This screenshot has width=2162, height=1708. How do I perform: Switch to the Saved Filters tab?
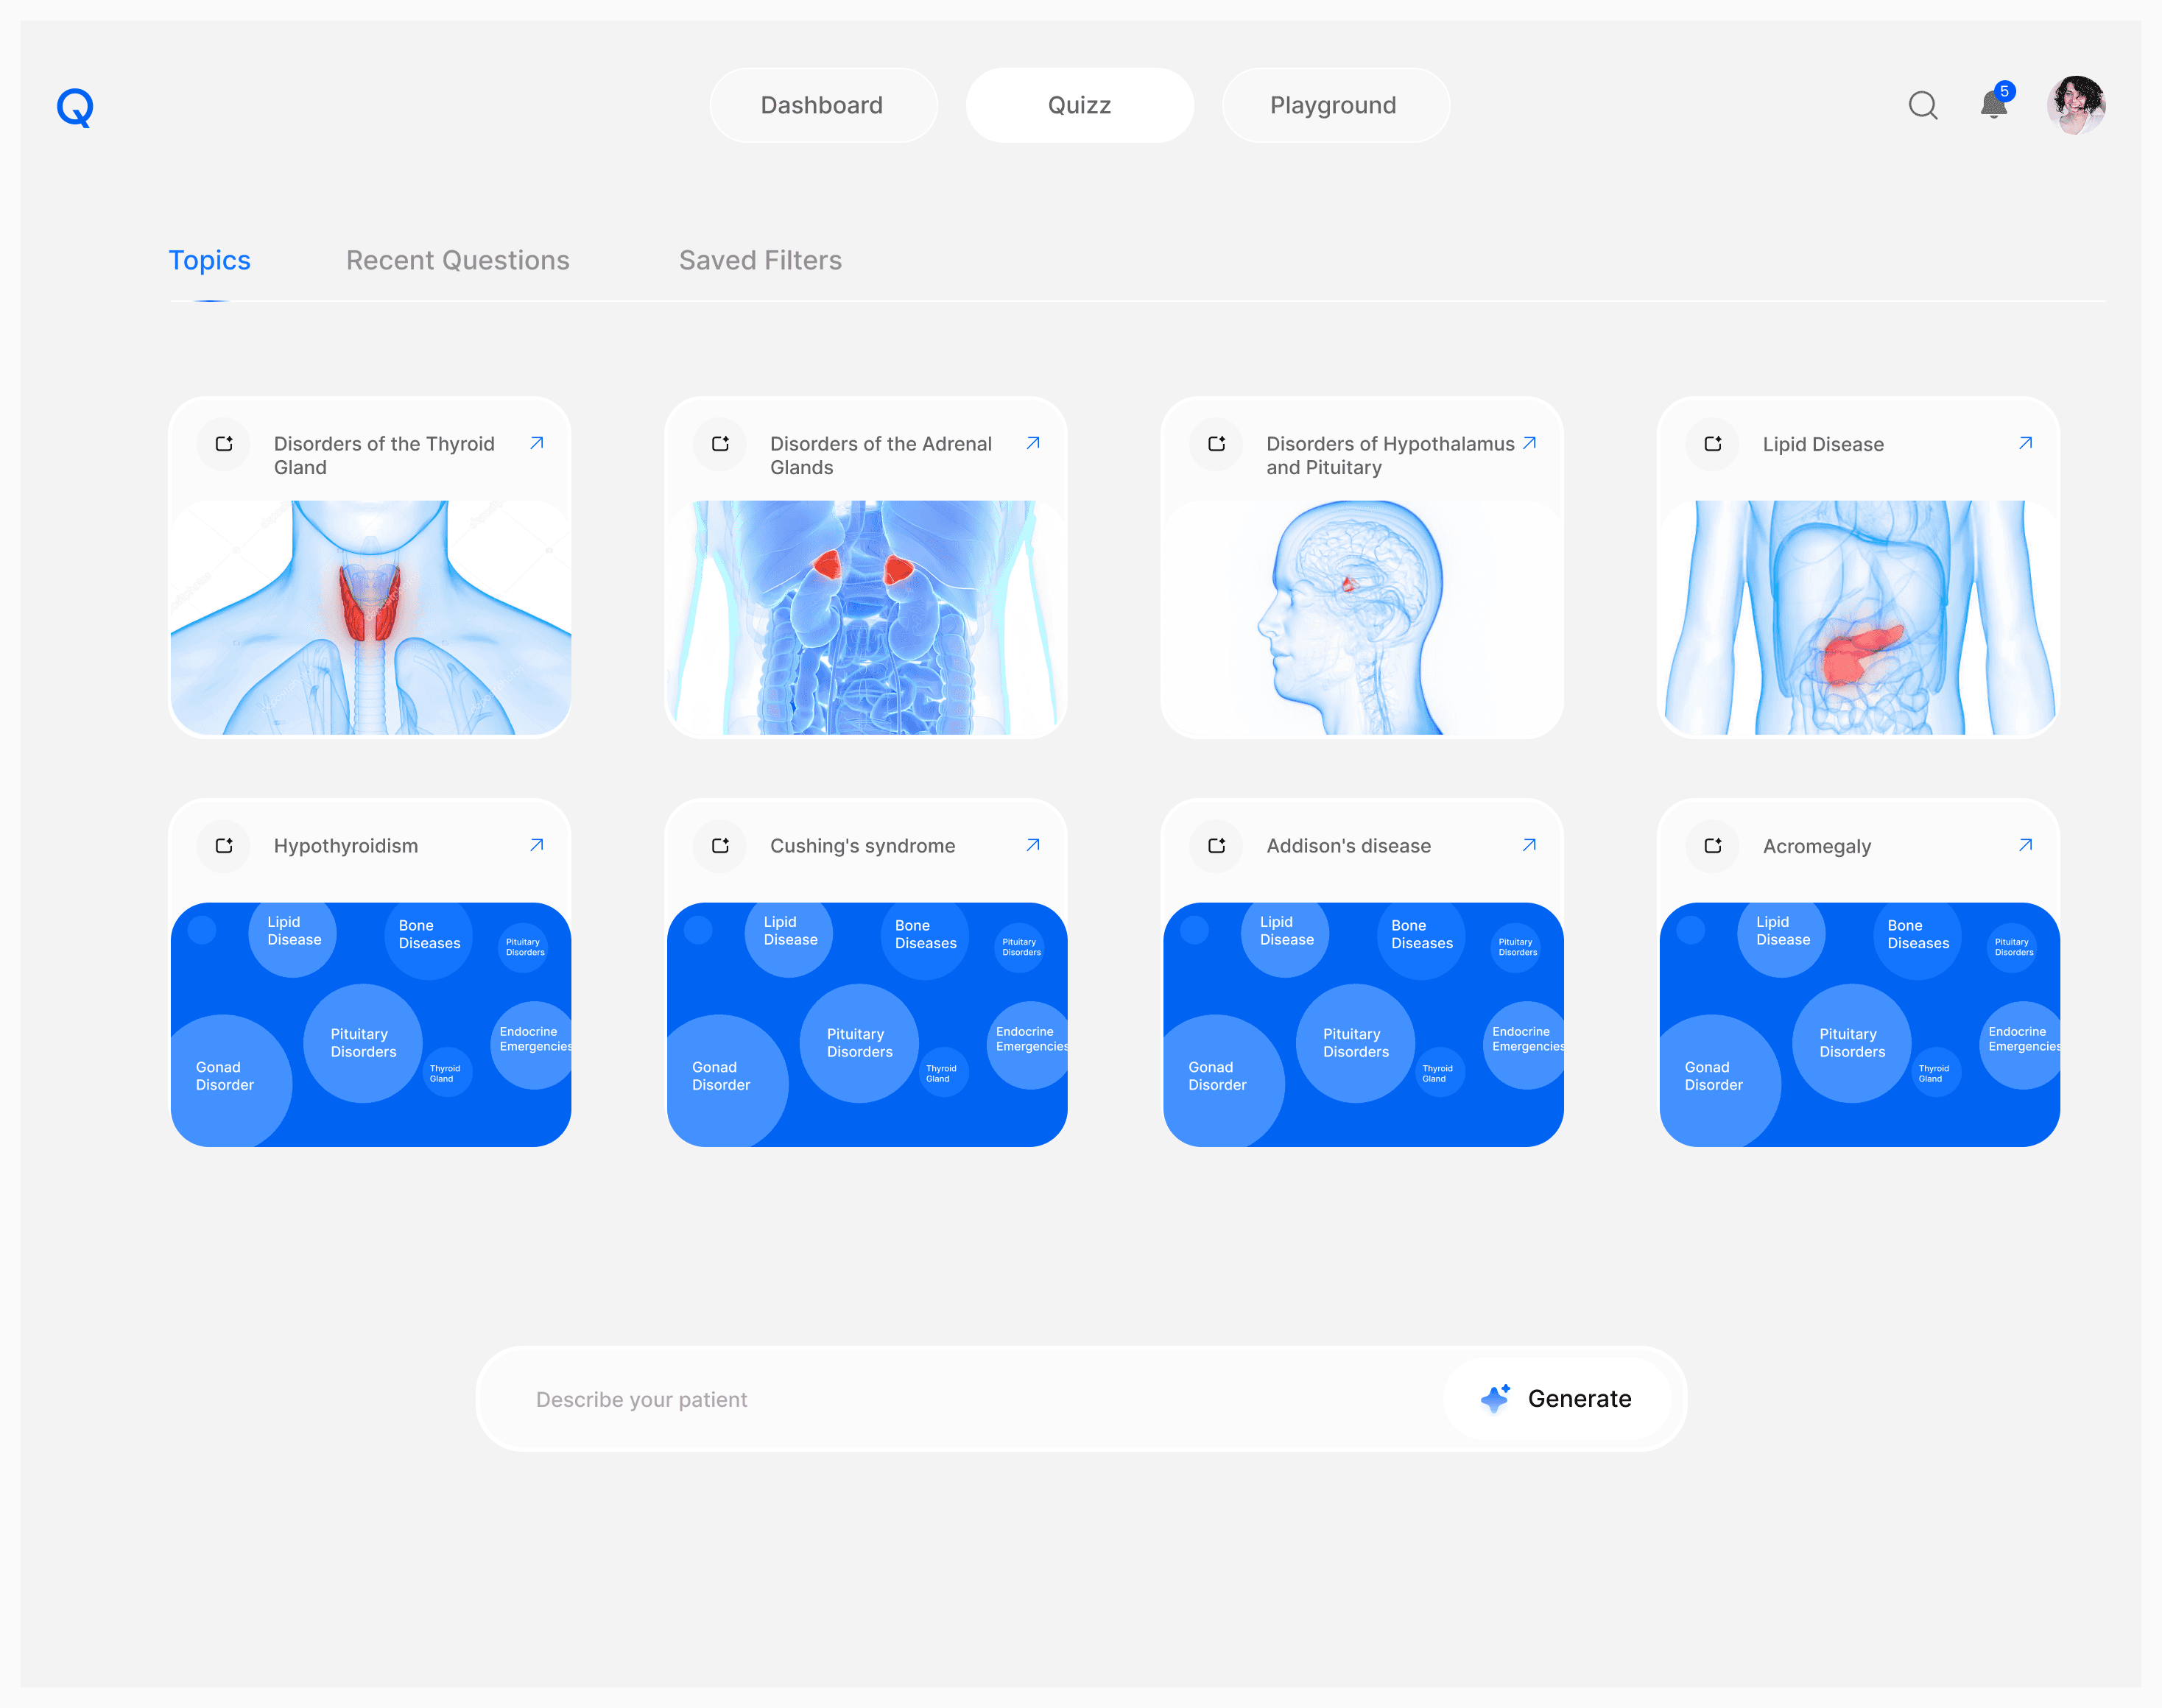pyautogui.click(x=760, y=260)
